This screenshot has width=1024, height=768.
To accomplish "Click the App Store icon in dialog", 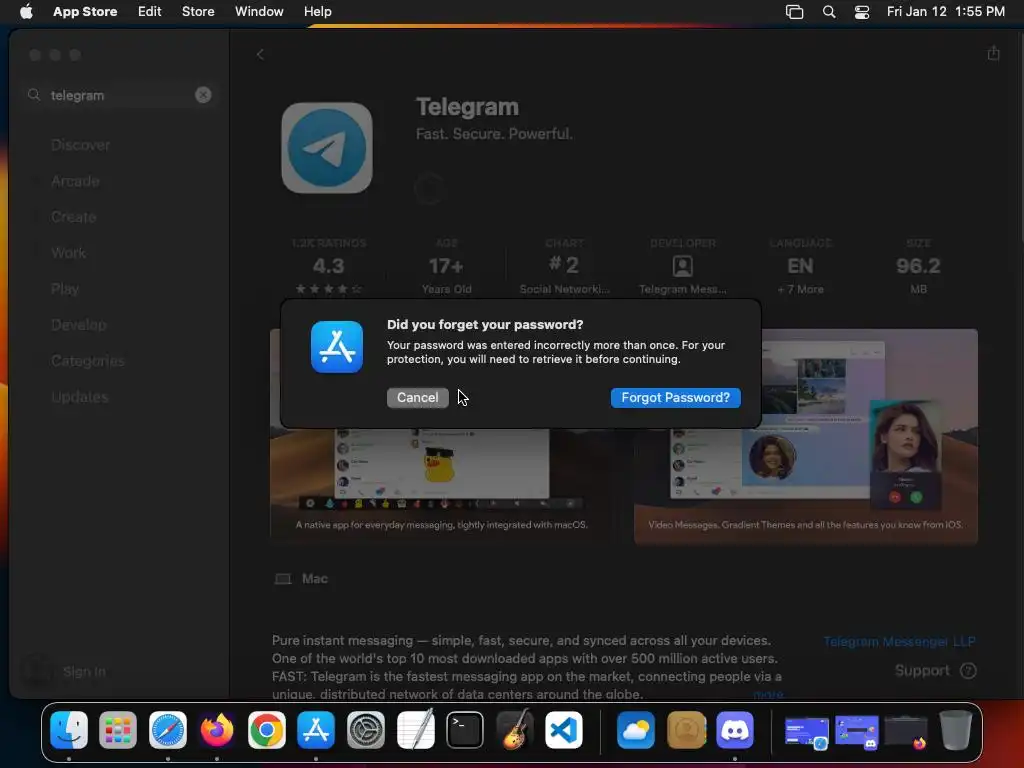I will pos(337,347).
